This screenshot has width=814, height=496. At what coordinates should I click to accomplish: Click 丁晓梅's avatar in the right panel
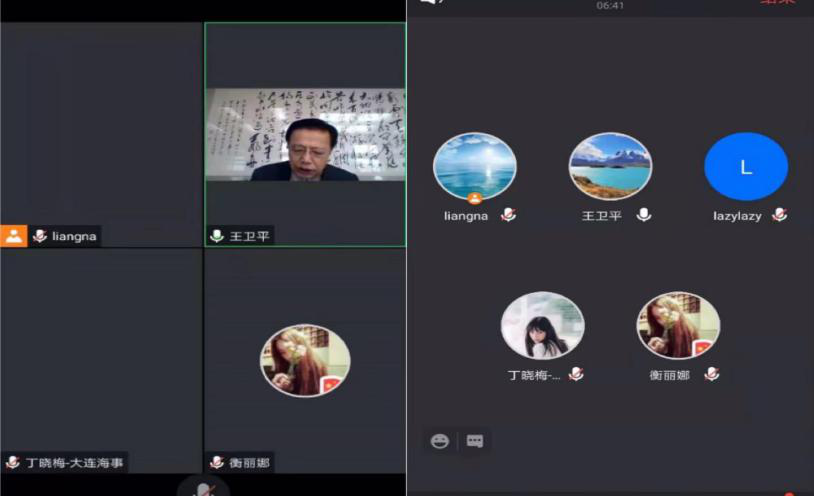coord(542,326)
